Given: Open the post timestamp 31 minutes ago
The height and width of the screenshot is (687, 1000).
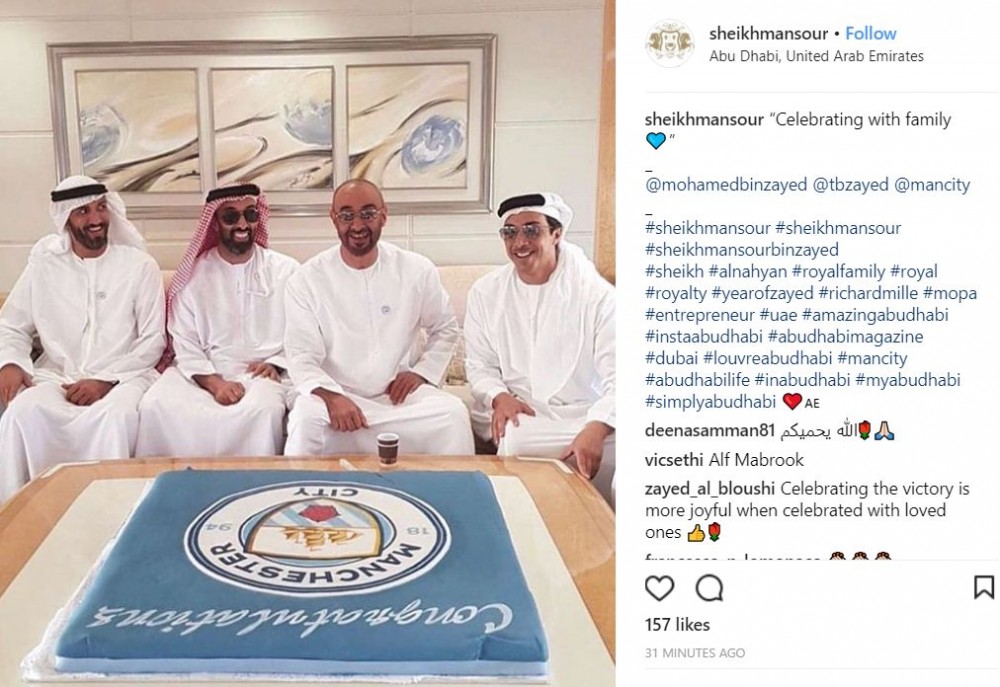Looking at the screenshot, I should (x=695, y=653).
